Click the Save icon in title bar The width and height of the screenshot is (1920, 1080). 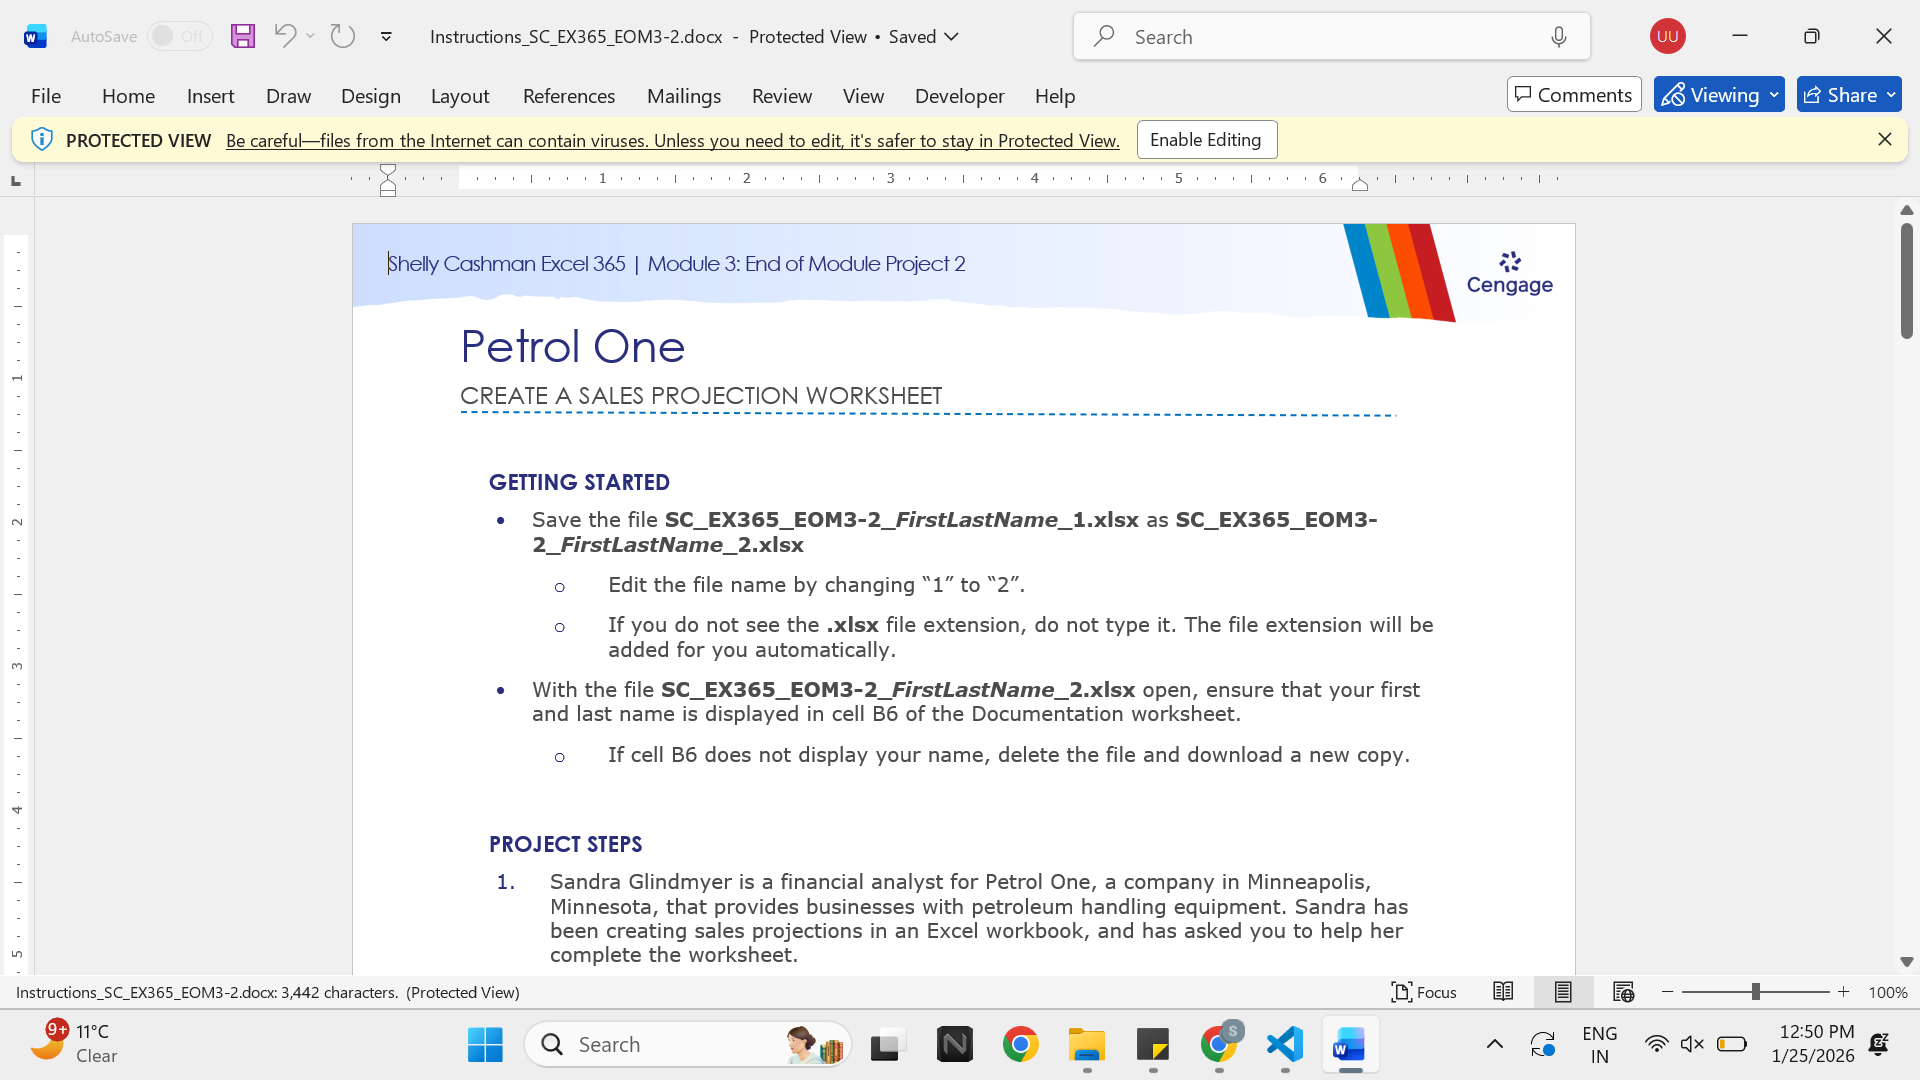tap(243, 36)
